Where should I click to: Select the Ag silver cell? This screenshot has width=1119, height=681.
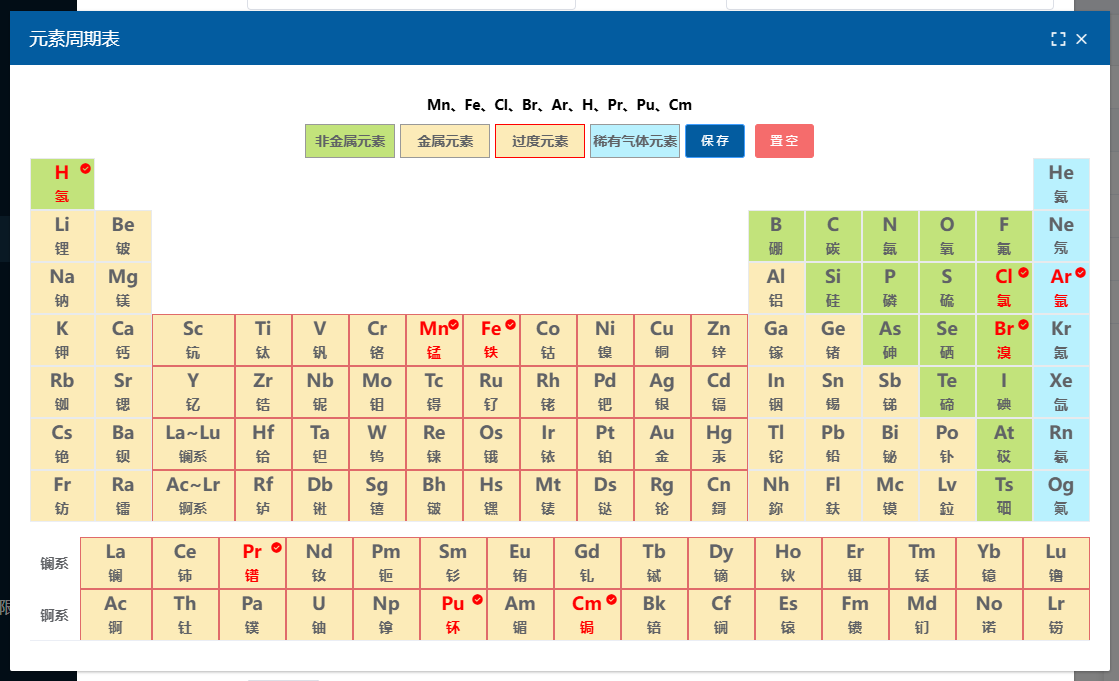point(662,392)
